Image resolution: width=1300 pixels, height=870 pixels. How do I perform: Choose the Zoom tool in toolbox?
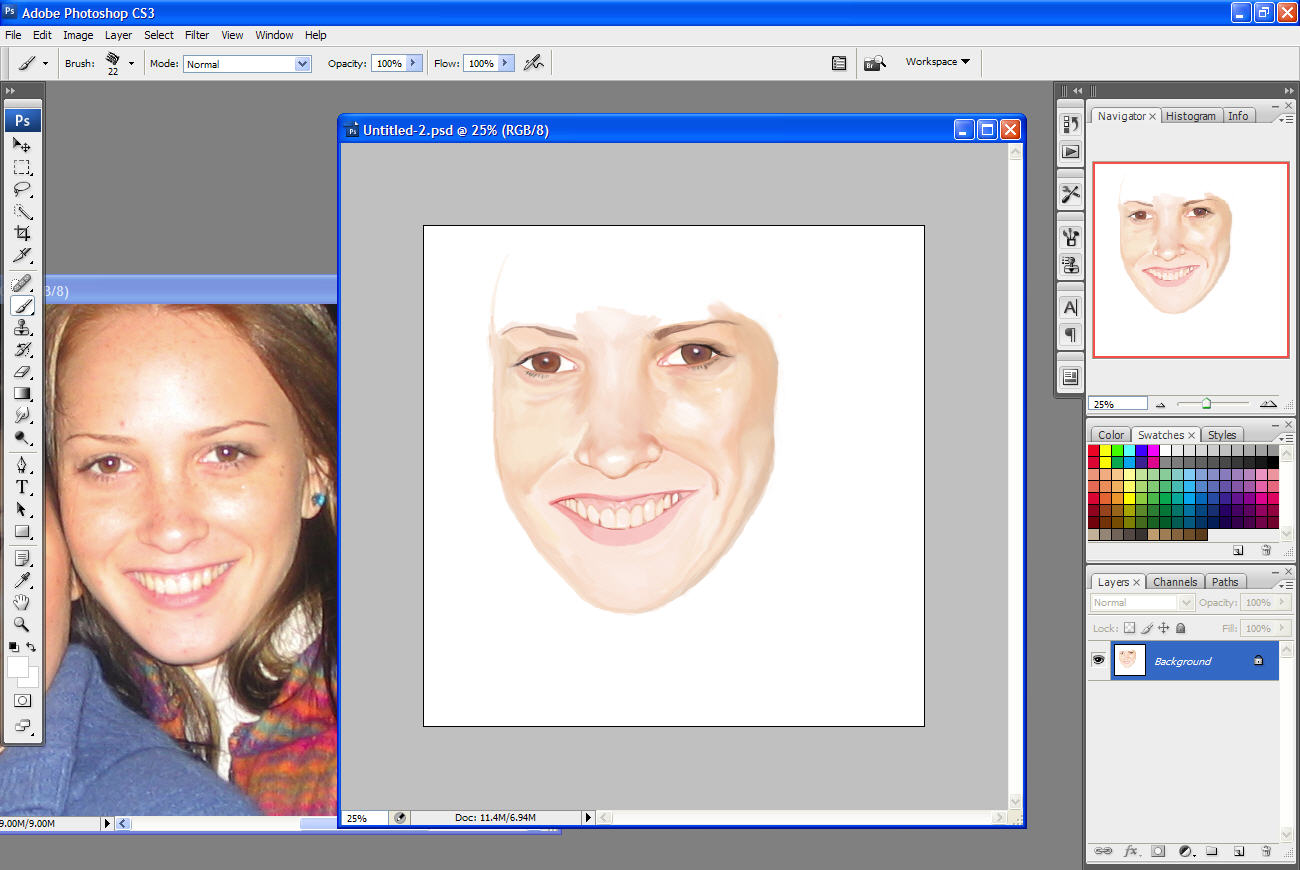tap(22, 625)
